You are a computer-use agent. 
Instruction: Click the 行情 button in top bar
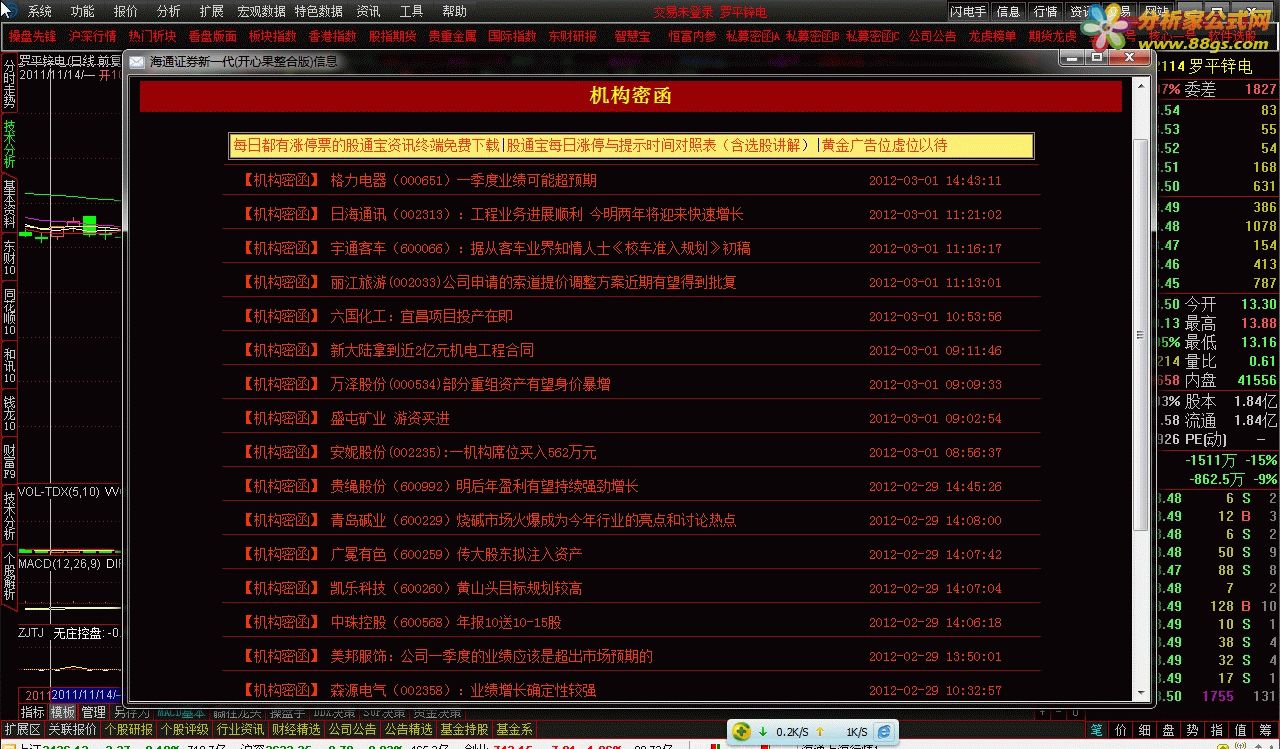pos(1045,11)
